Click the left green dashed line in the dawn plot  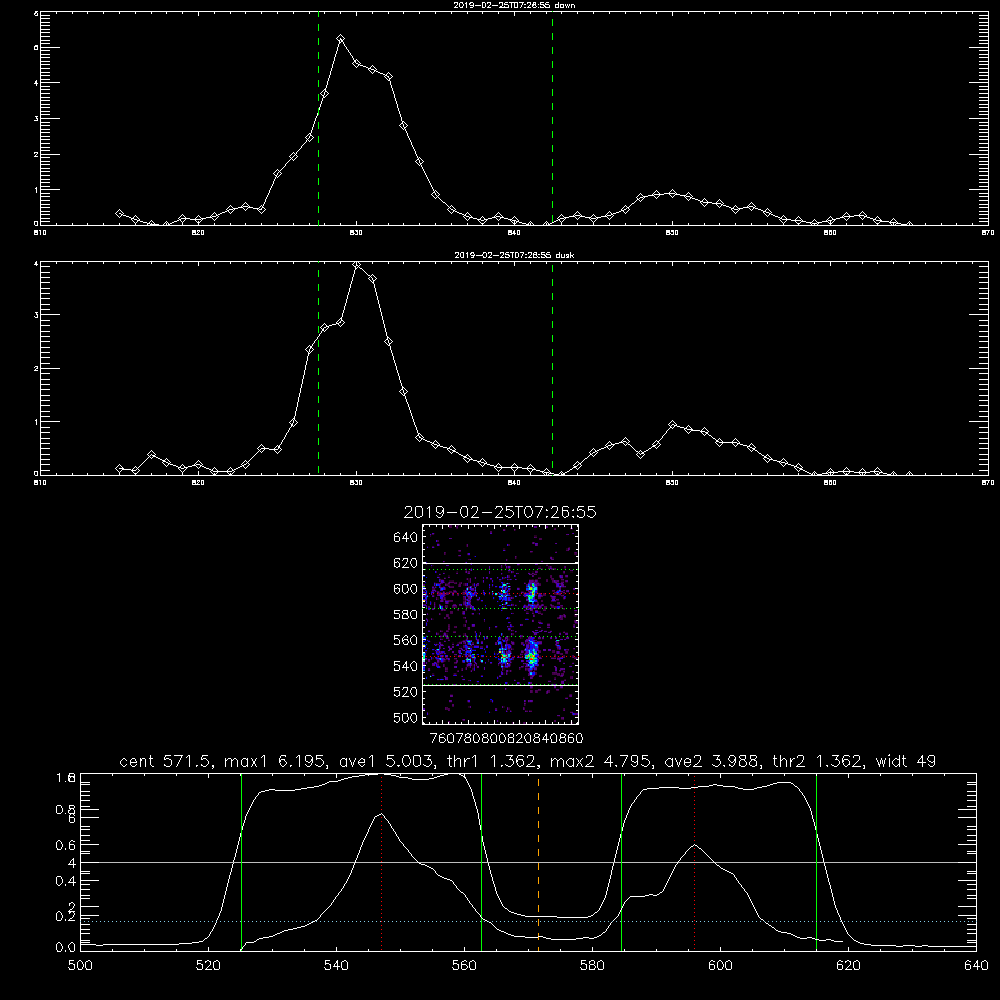point(318,118)
